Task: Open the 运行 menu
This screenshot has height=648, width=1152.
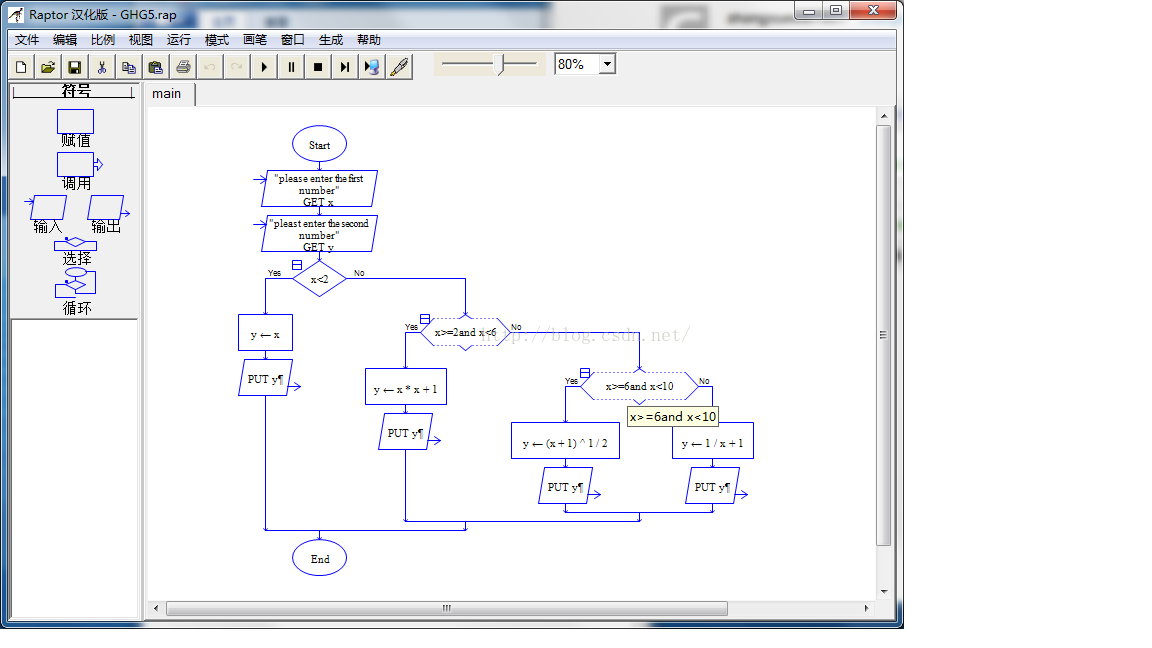Action: pyautogui.click(x=179, y=40)
